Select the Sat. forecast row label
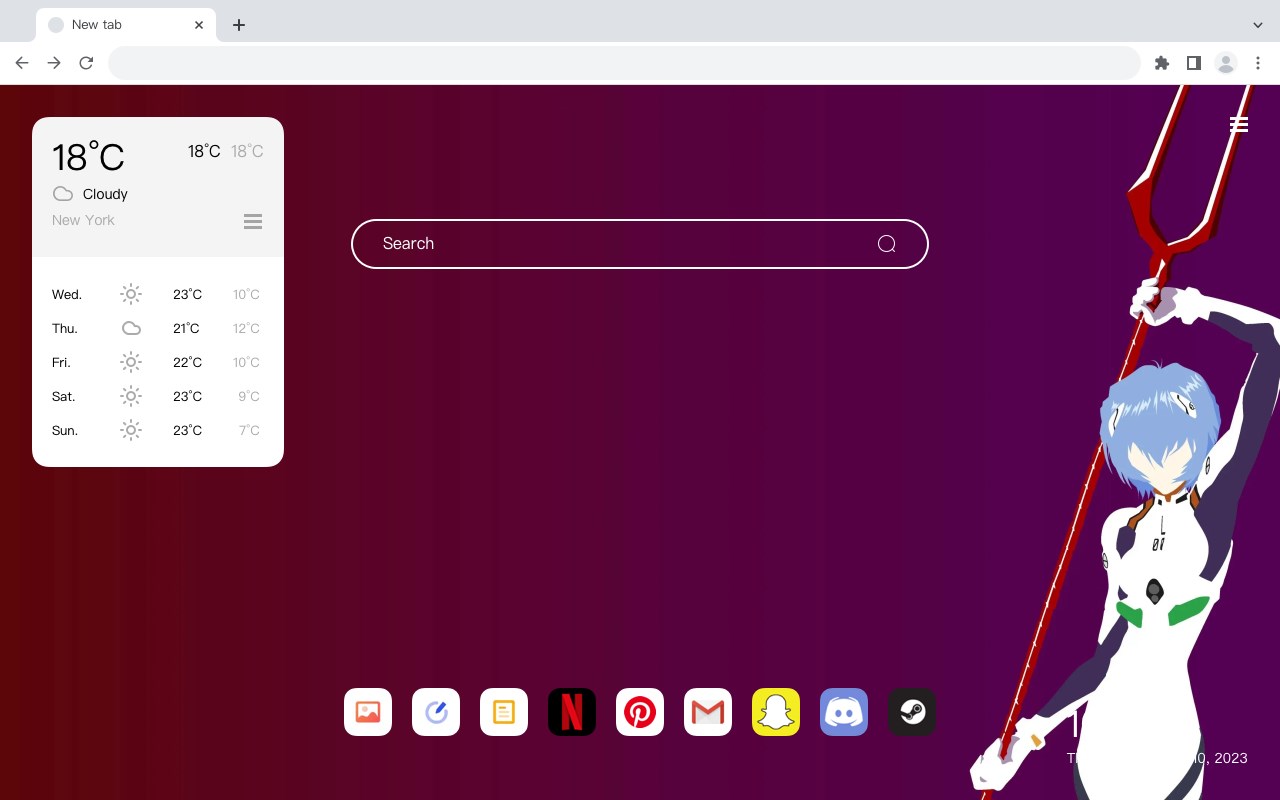Image resolution: width=1280 pixels, height=800 pixels. coord(64,396)
